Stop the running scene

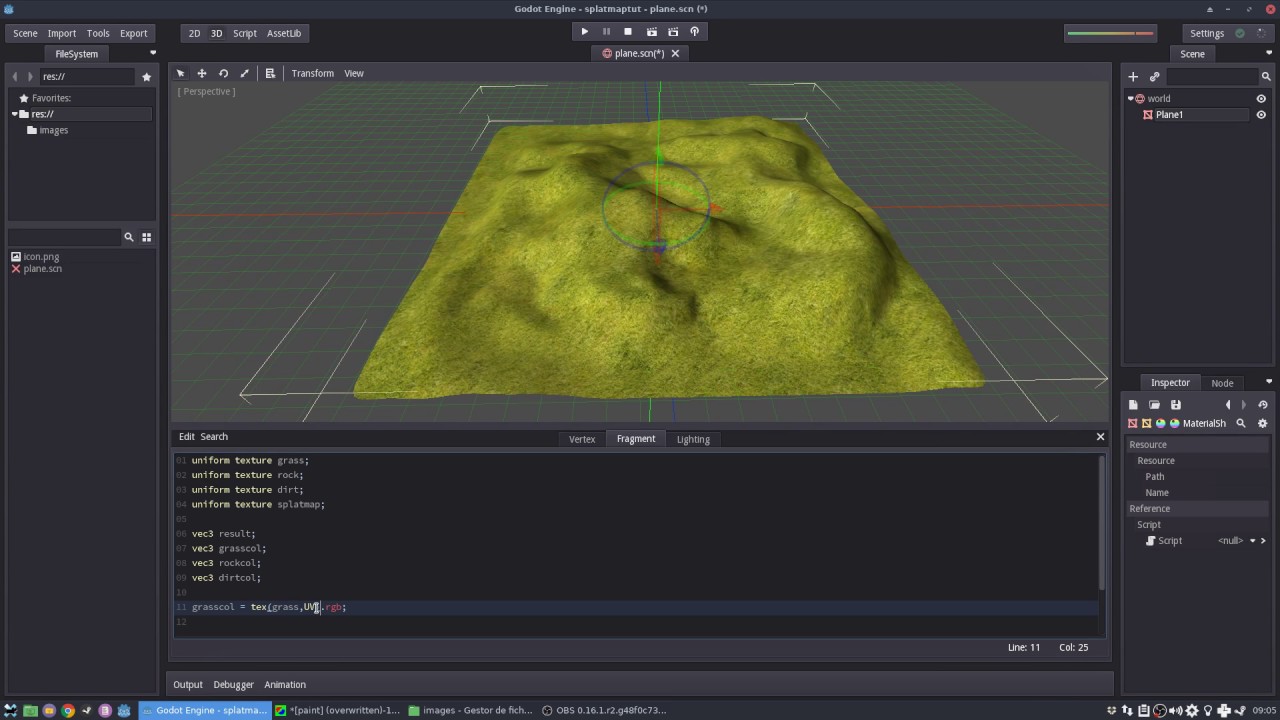pyautogui.click(x=628, y=32)
